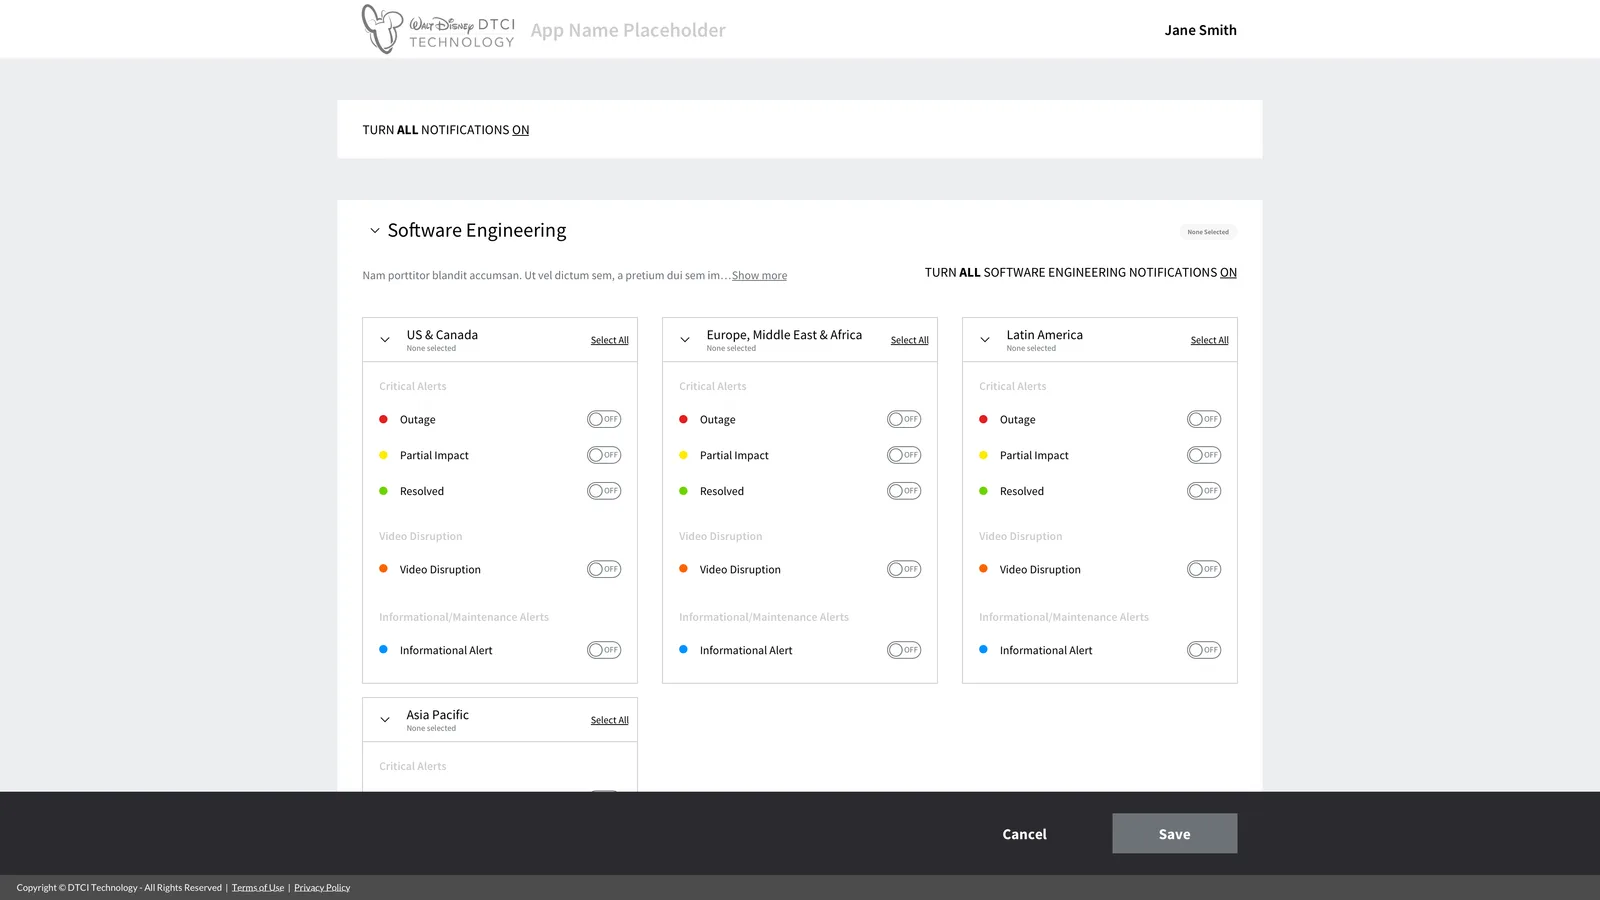
Task: Click the red Outage dot in US & Canada
Action: tap(383, 419)
